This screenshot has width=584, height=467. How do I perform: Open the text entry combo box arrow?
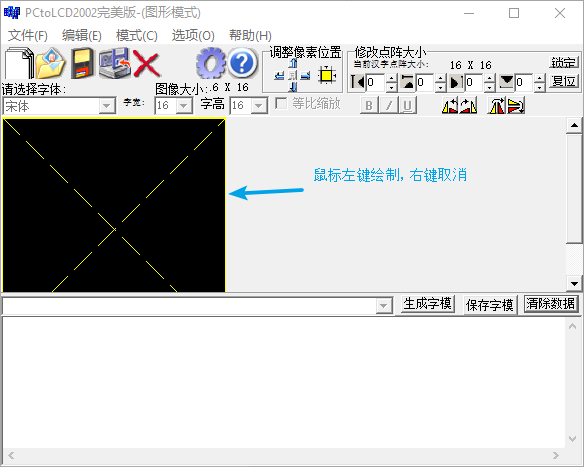(384, 306)
